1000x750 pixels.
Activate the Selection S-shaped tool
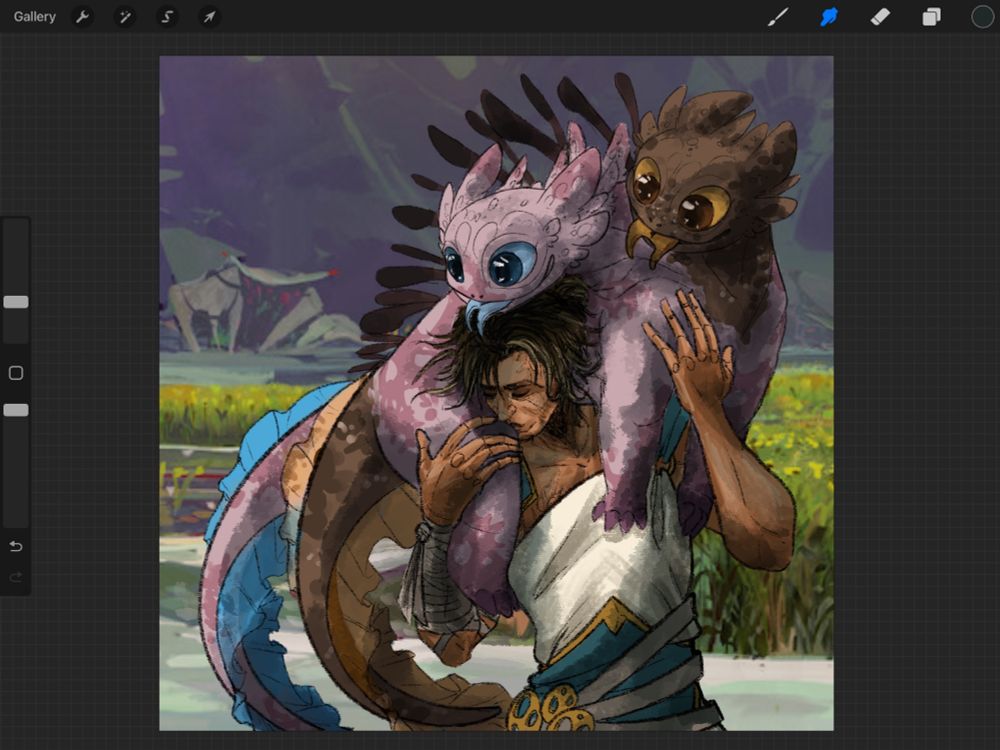tap(167, 17)
